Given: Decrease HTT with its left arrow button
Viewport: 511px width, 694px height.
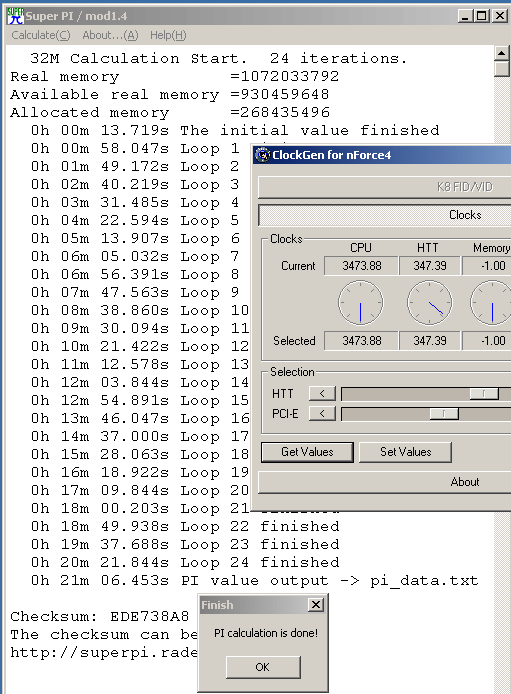Looking at the screenshot, I should (x=322, y=393).
